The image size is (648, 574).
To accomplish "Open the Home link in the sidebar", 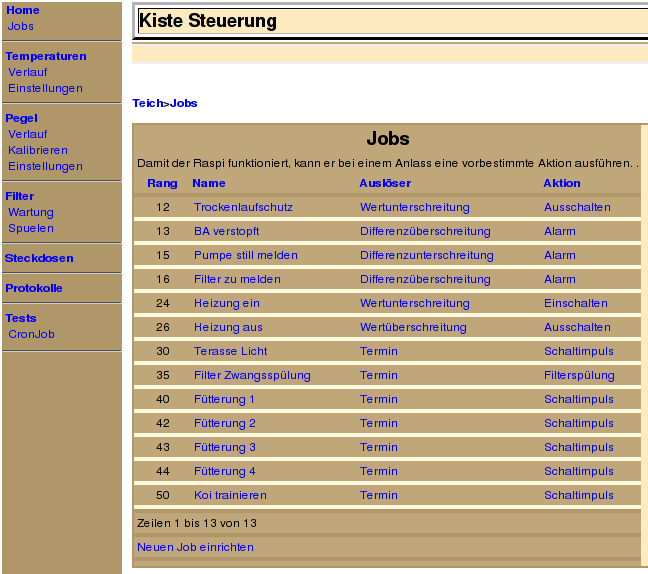I will point(23,10).
